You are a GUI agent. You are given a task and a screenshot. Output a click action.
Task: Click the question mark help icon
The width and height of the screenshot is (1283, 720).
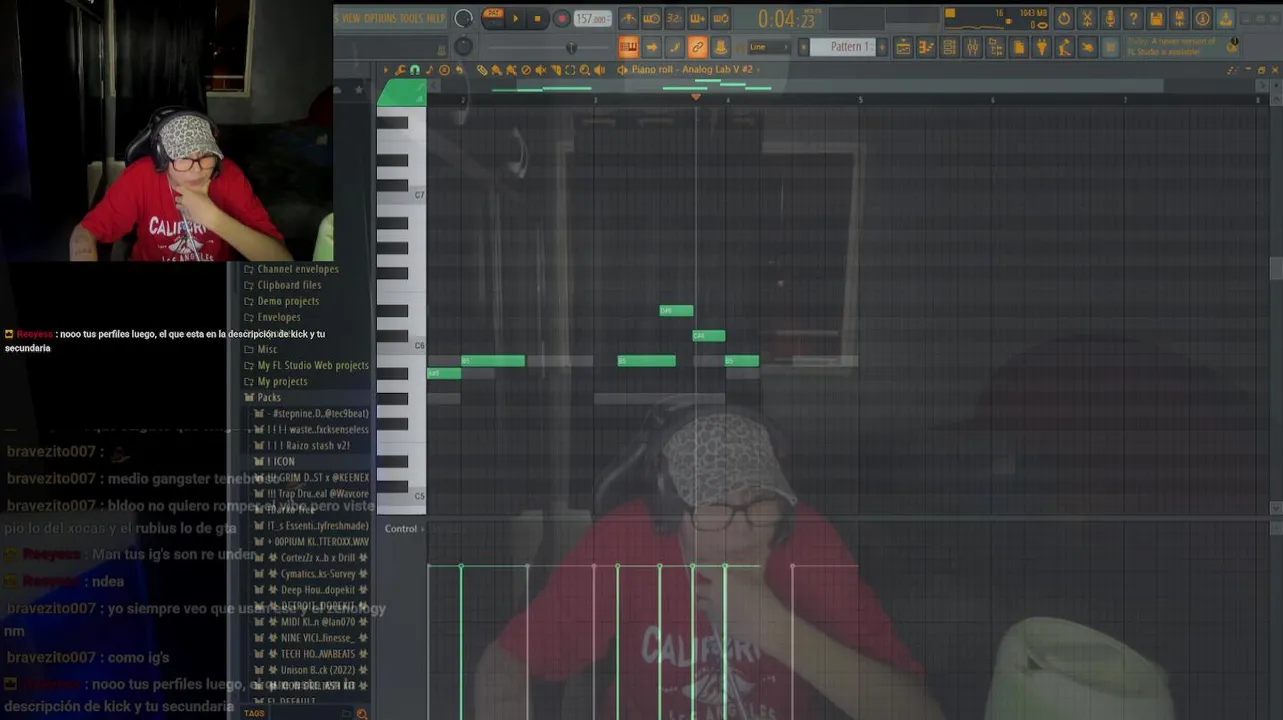(x=1133, y=18)
